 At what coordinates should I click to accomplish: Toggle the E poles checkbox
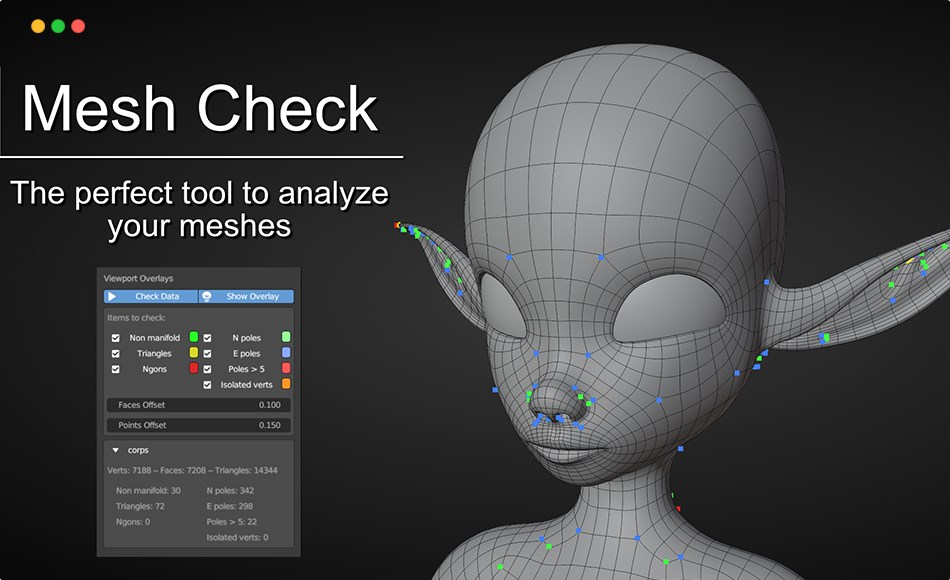[x=206, y=353]
